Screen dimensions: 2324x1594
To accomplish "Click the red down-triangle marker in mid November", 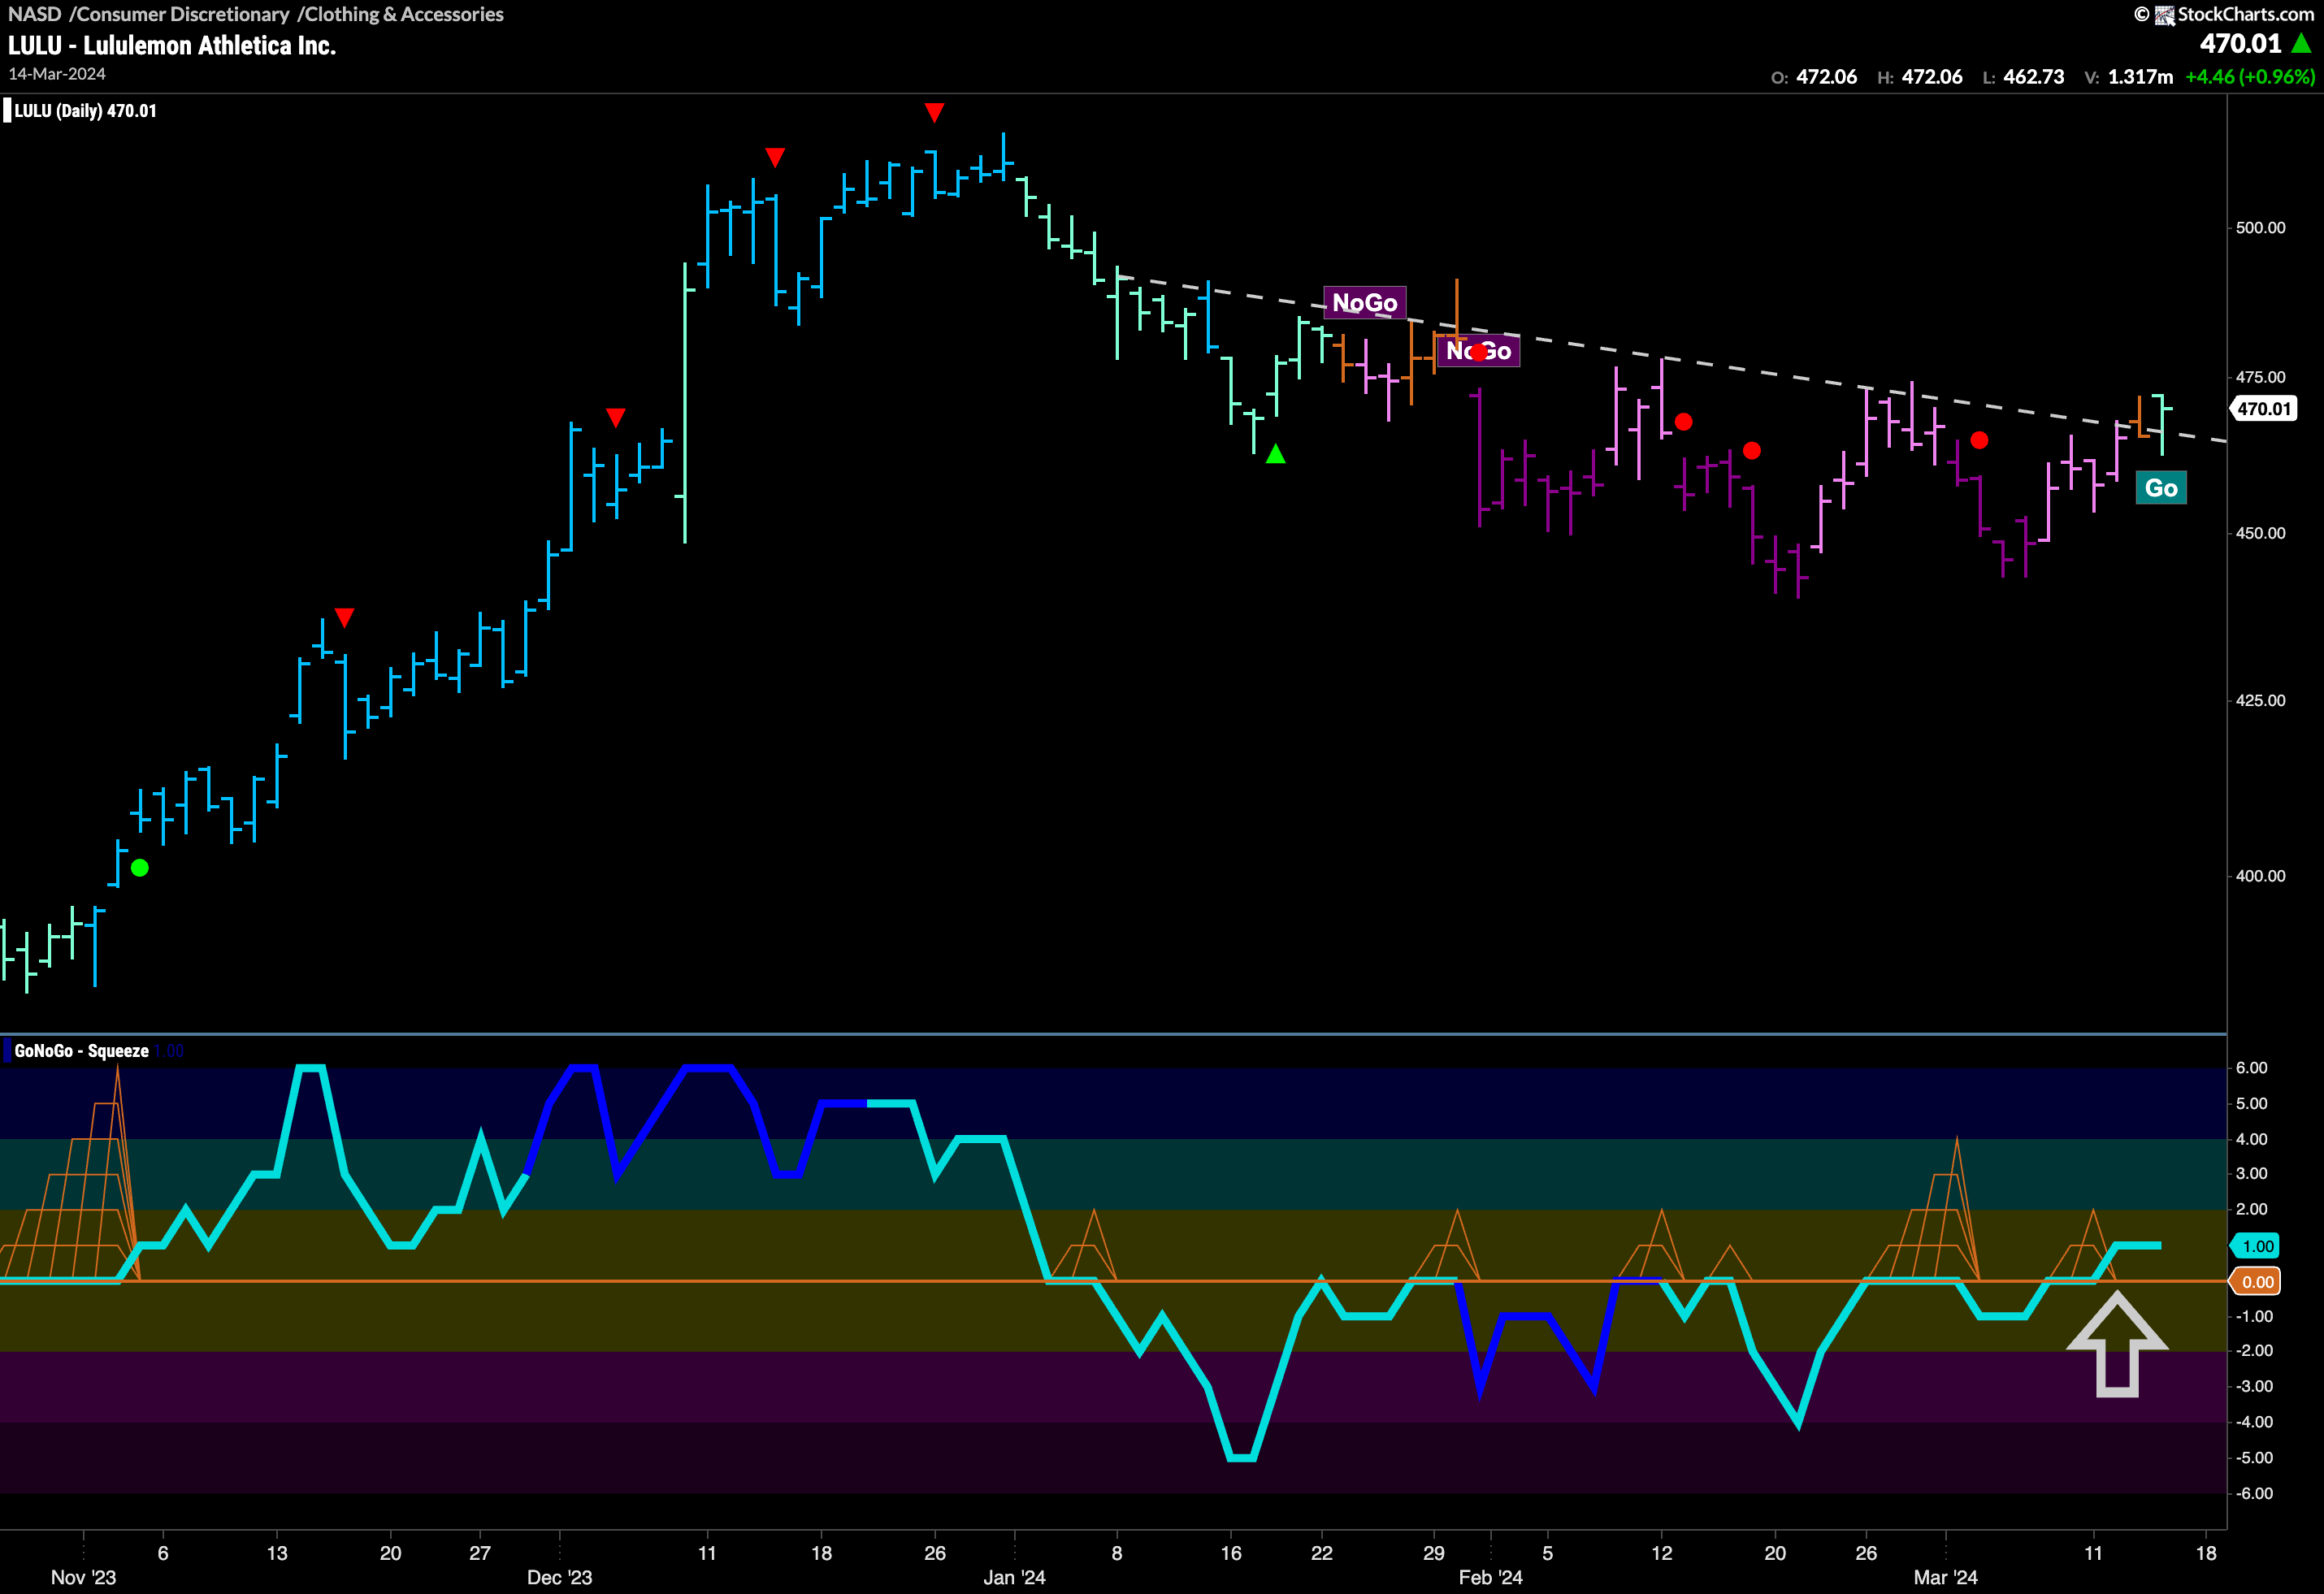I will coord(344,617).
